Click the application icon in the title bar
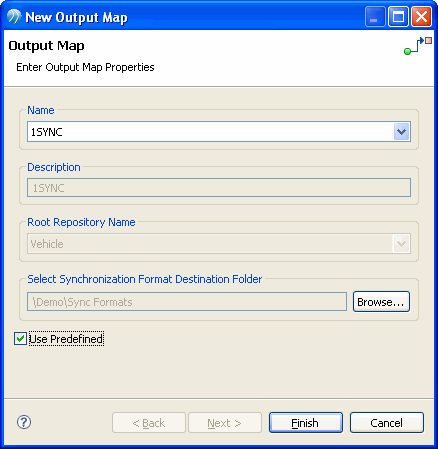The image size is (438, 449). [14, 17]
